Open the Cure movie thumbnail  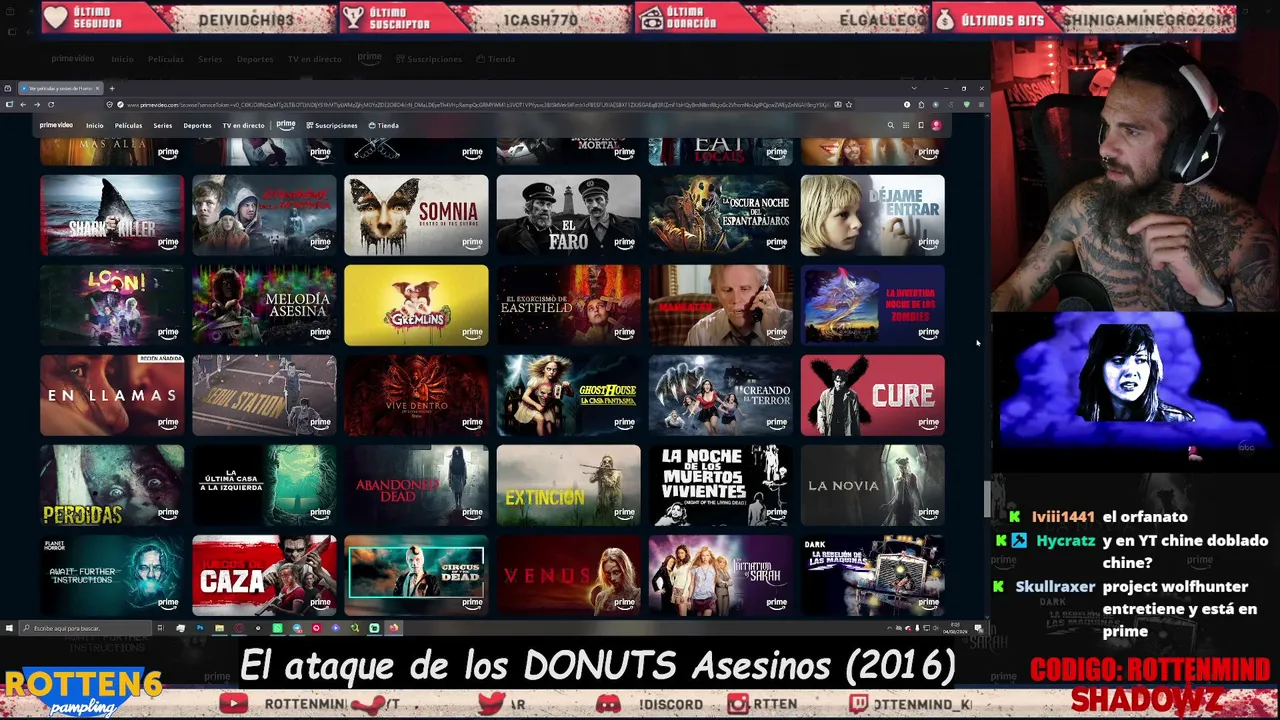(872, 395)
